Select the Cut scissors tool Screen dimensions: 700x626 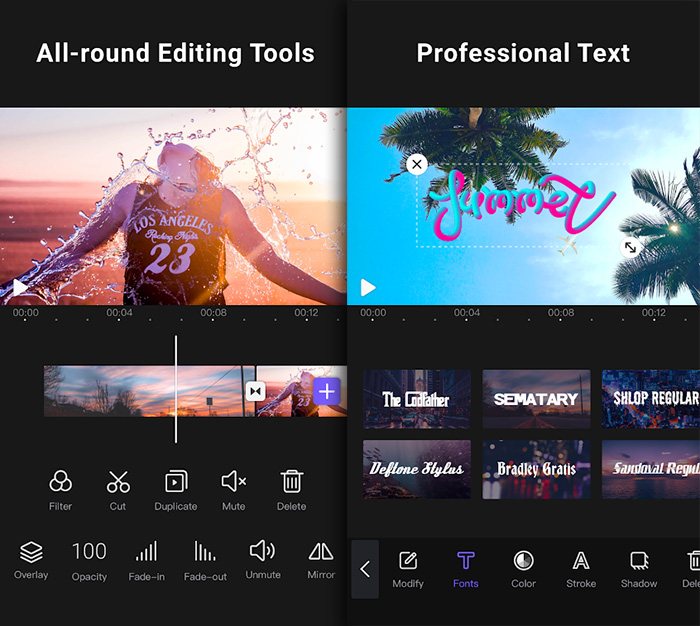[x=118, y=490]
